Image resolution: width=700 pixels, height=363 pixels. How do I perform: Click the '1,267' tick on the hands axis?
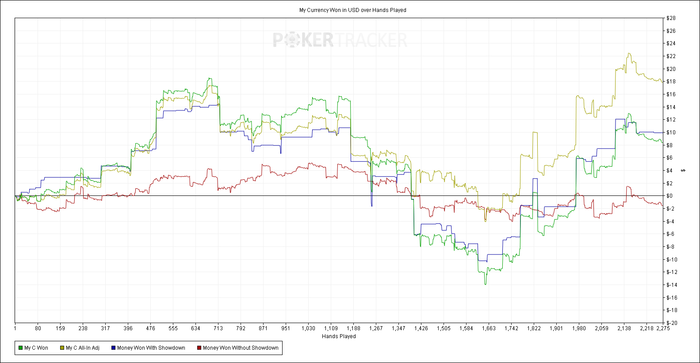pyautogui.click(x=376, y=328)
